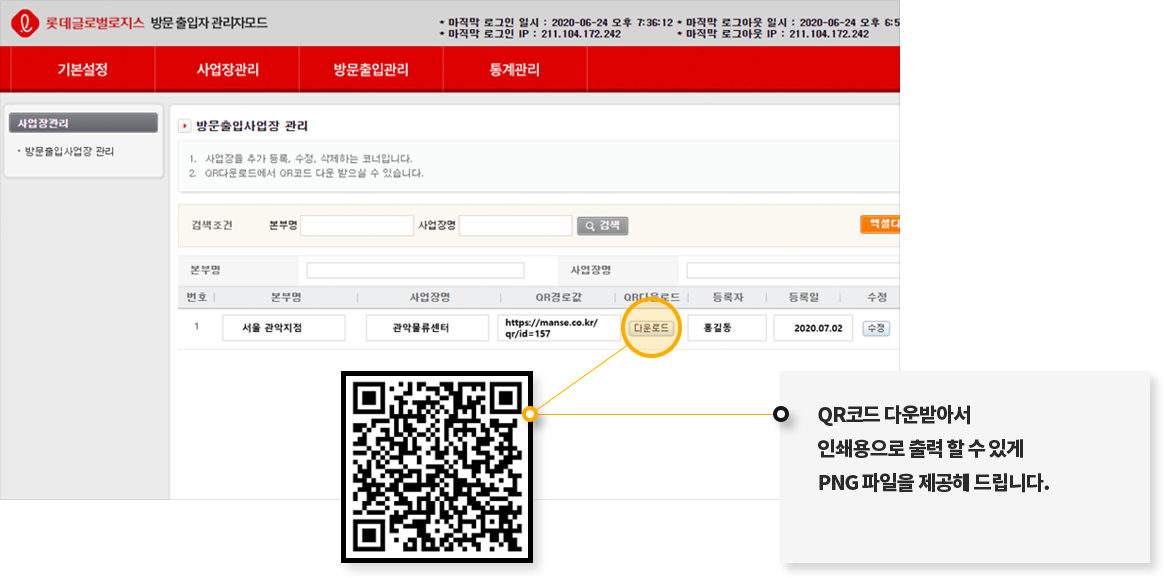Viewport: 1164px width, 578px height.
Task: Click the 사업장관리 sidebar panel header
Action: click(x=83, y=123)
